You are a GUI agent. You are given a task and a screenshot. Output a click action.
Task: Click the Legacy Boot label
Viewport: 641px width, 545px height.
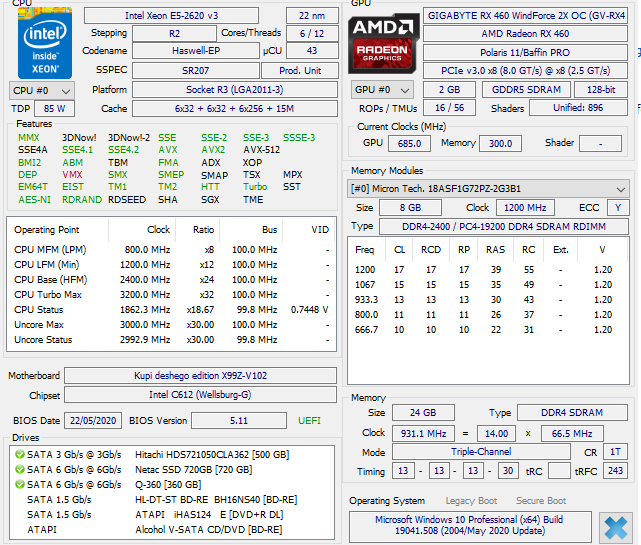click(471, 501)
